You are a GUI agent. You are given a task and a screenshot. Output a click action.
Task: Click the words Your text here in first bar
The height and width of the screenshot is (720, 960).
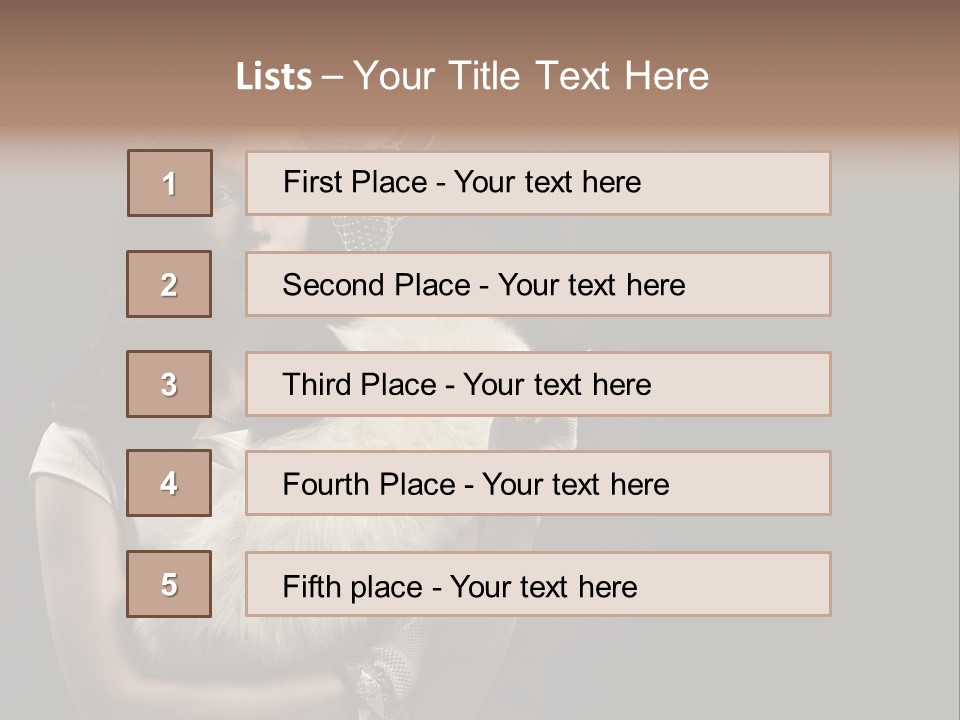click(547, 182)
